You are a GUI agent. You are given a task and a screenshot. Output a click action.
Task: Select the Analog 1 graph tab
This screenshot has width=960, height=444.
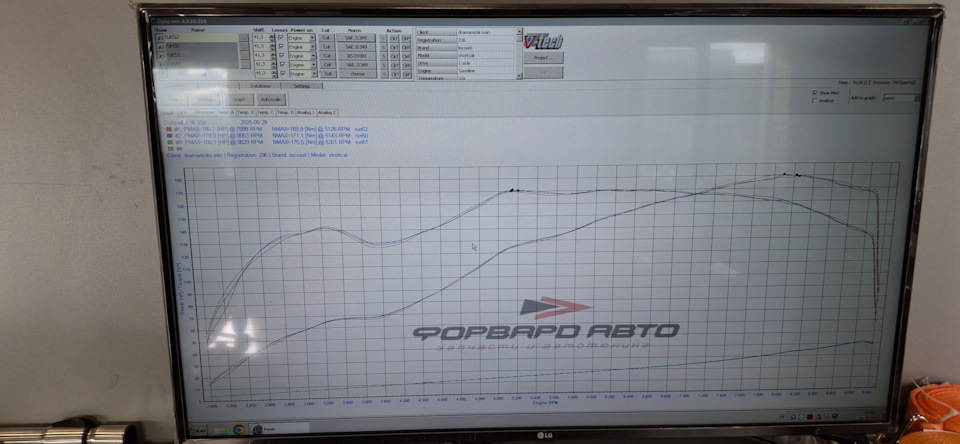[306, 113]
